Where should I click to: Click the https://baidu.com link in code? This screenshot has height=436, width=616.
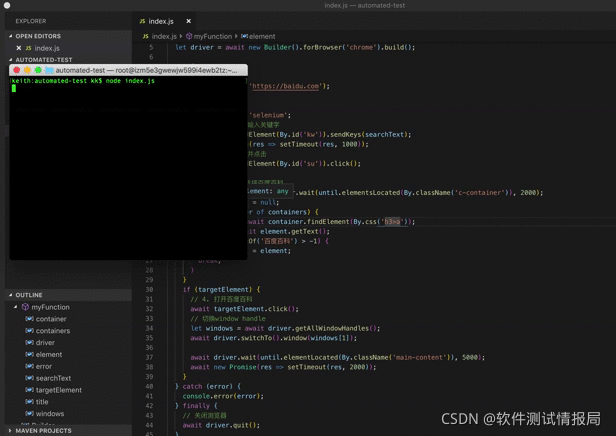286,86
